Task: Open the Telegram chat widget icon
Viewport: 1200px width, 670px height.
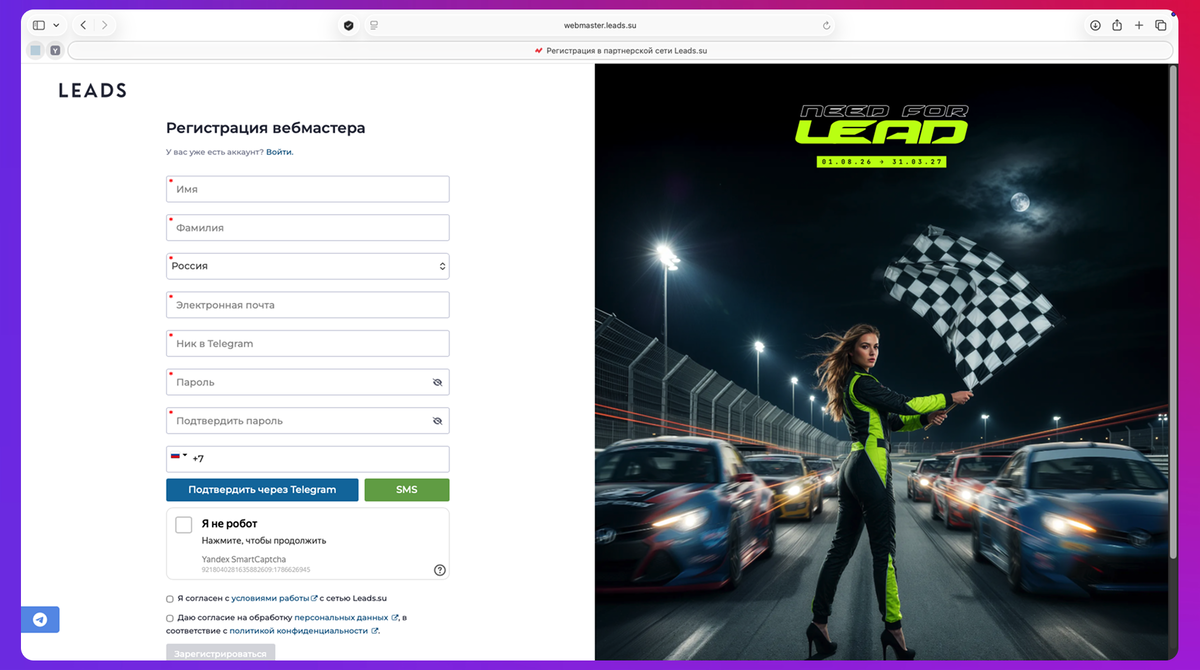Action: click(40, 620)
